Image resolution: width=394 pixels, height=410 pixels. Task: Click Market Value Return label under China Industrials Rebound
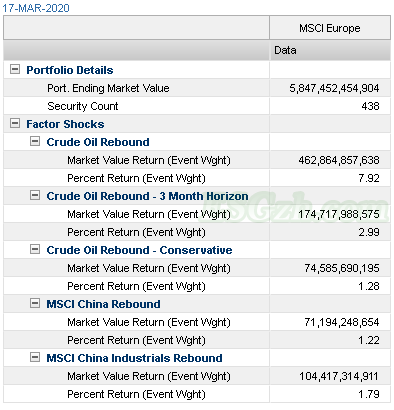[x=149, y=376]
